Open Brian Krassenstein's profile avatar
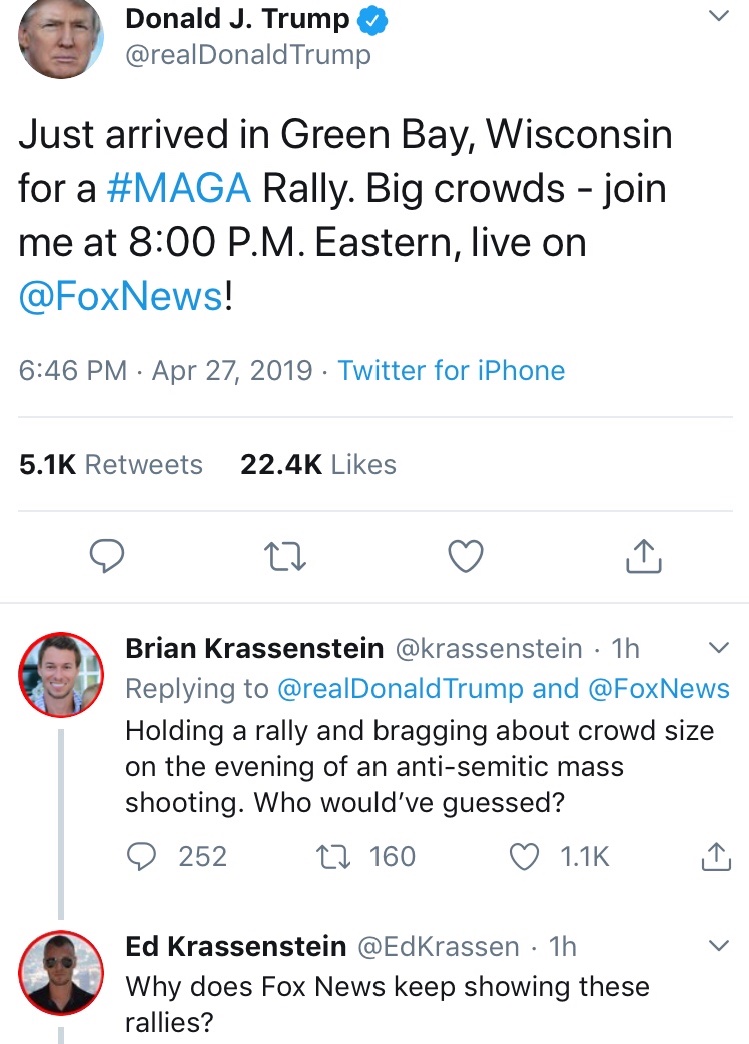This screenshot has height=1044, width=749. tap(61, 674)
